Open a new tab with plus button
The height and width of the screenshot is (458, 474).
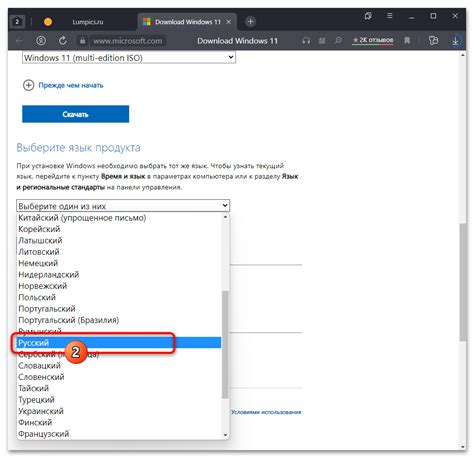(x=250, y=22)
